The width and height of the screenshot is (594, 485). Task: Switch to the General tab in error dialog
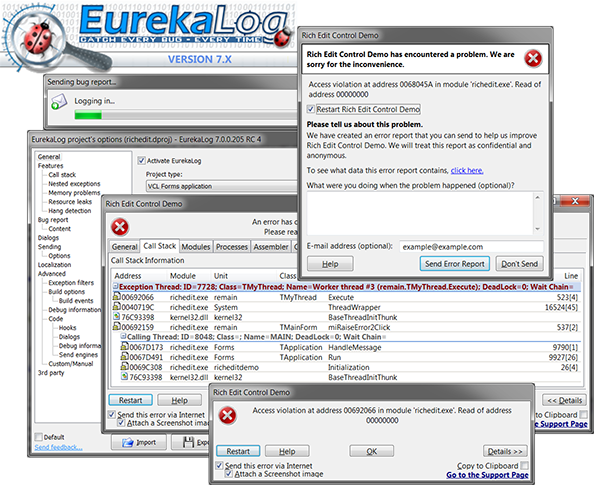coord(124,247)
